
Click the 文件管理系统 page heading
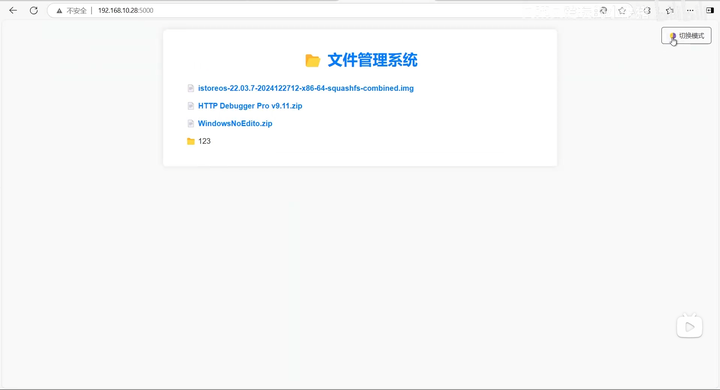tap(372, 60)
